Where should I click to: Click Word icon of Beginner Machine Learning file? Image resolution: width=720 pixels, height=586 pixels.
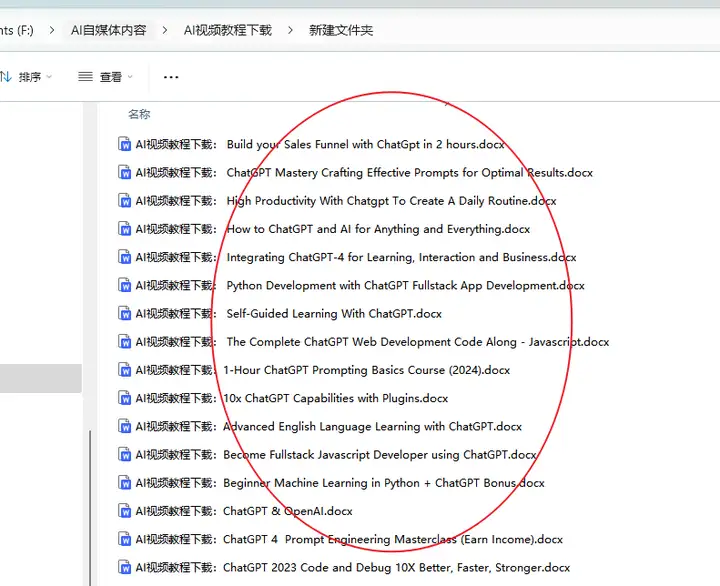tap(124, 483)
